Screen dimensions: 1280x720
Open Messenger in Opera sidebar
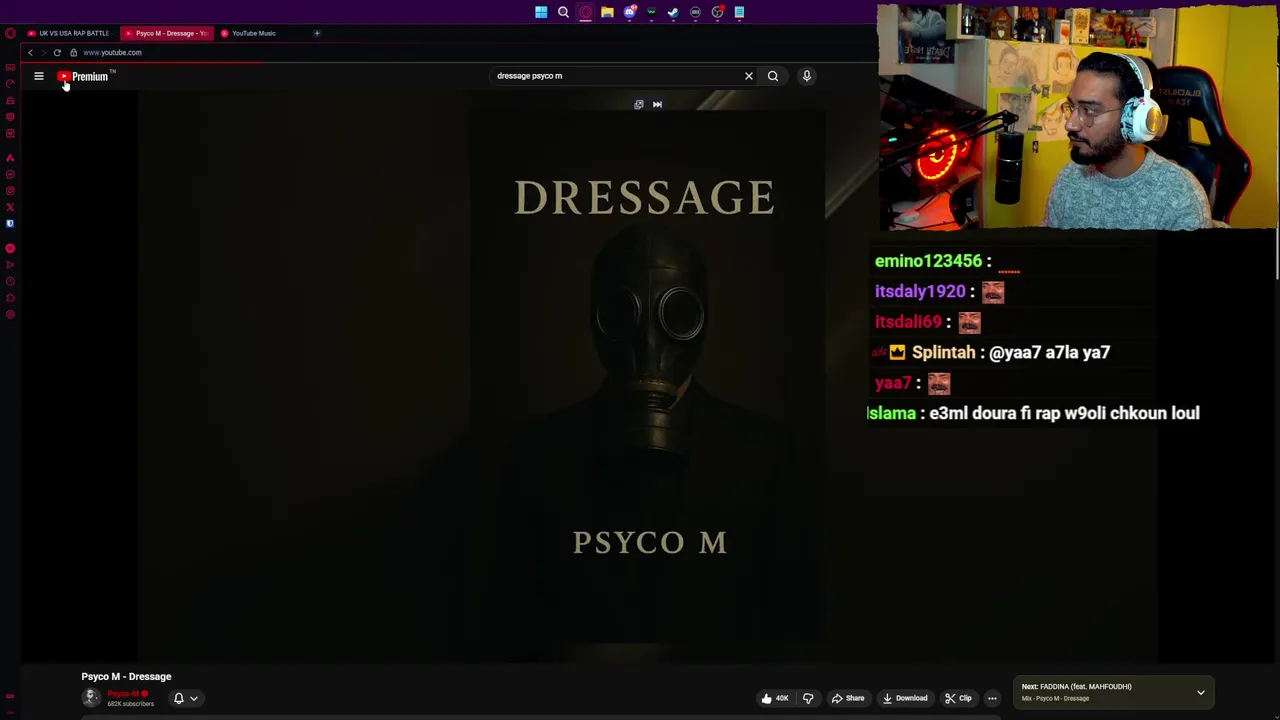point(10,174)
